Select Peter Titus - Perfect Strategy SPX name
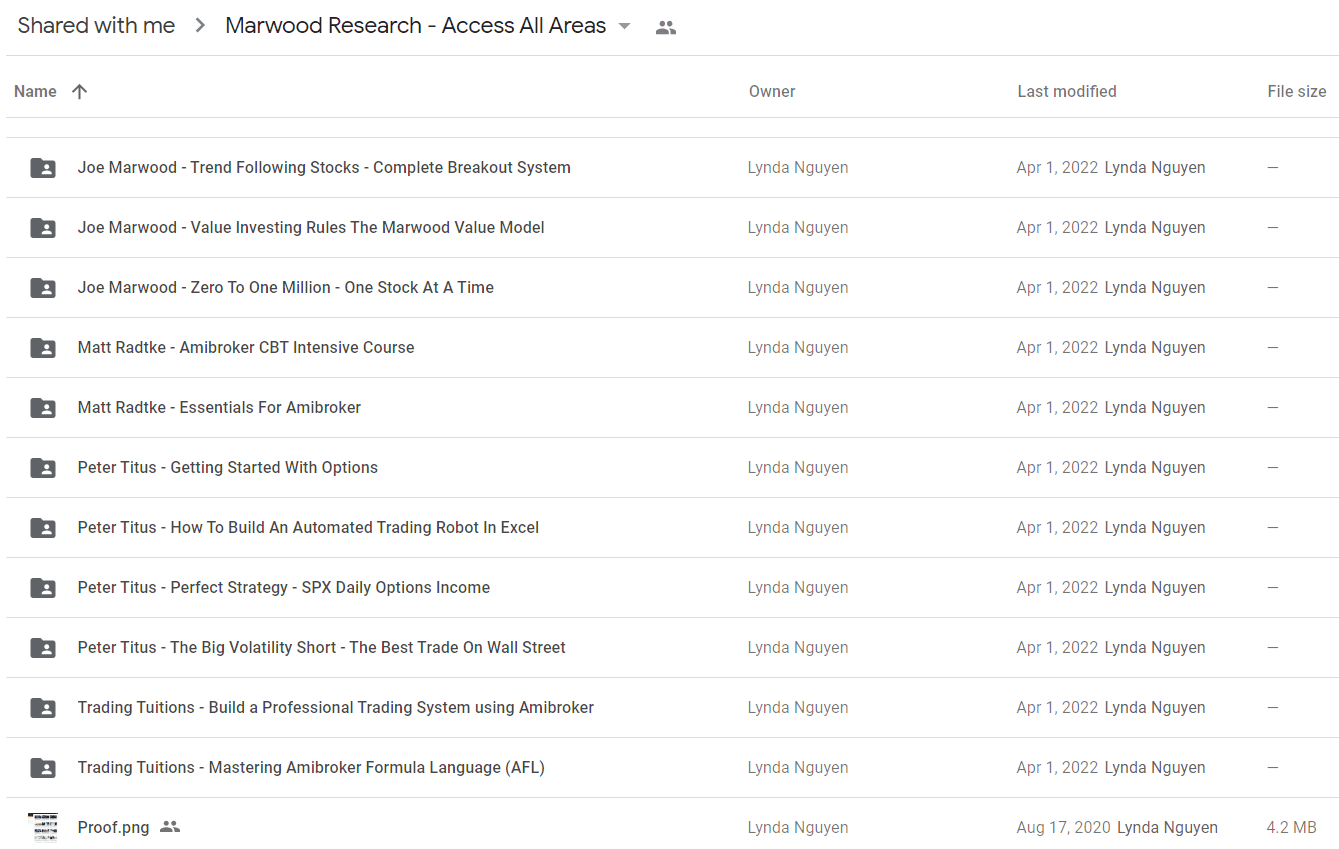Image resolution: width=1339 pixels, height=849 pixels. pos(284,588)
